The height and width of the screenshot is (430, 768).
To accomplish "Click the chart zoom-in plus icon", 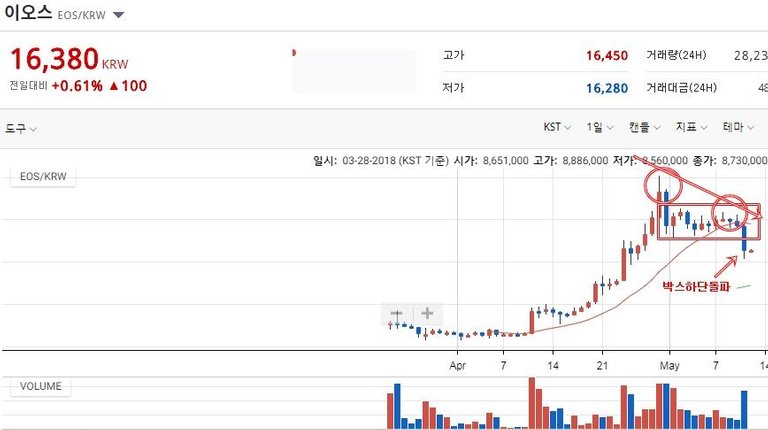I will [x=427, y=314].
